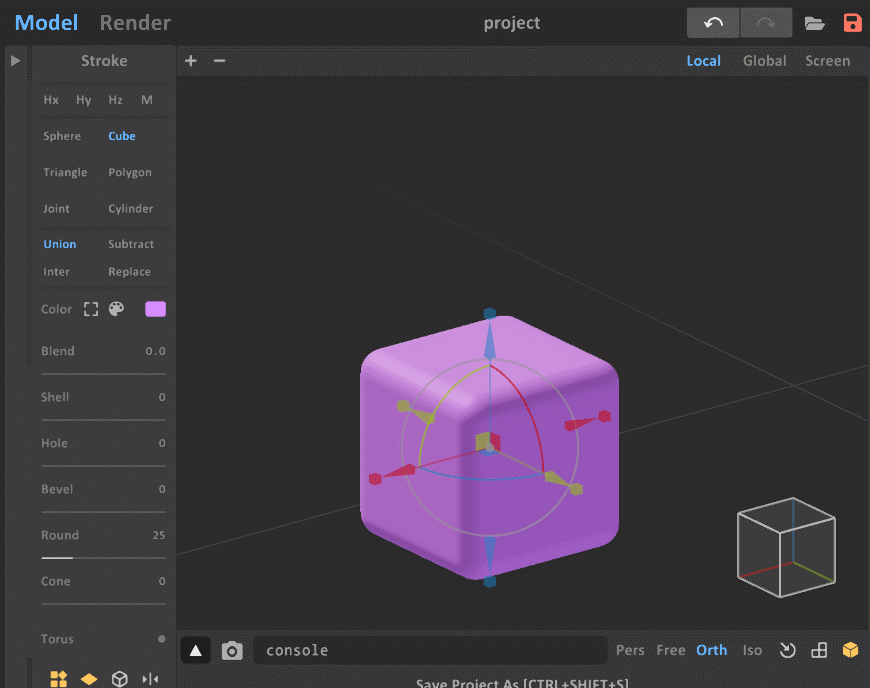The height and width of the screenshot is (688, 870).
Task: Open project using the folder icon
Action: coord(815,23)
